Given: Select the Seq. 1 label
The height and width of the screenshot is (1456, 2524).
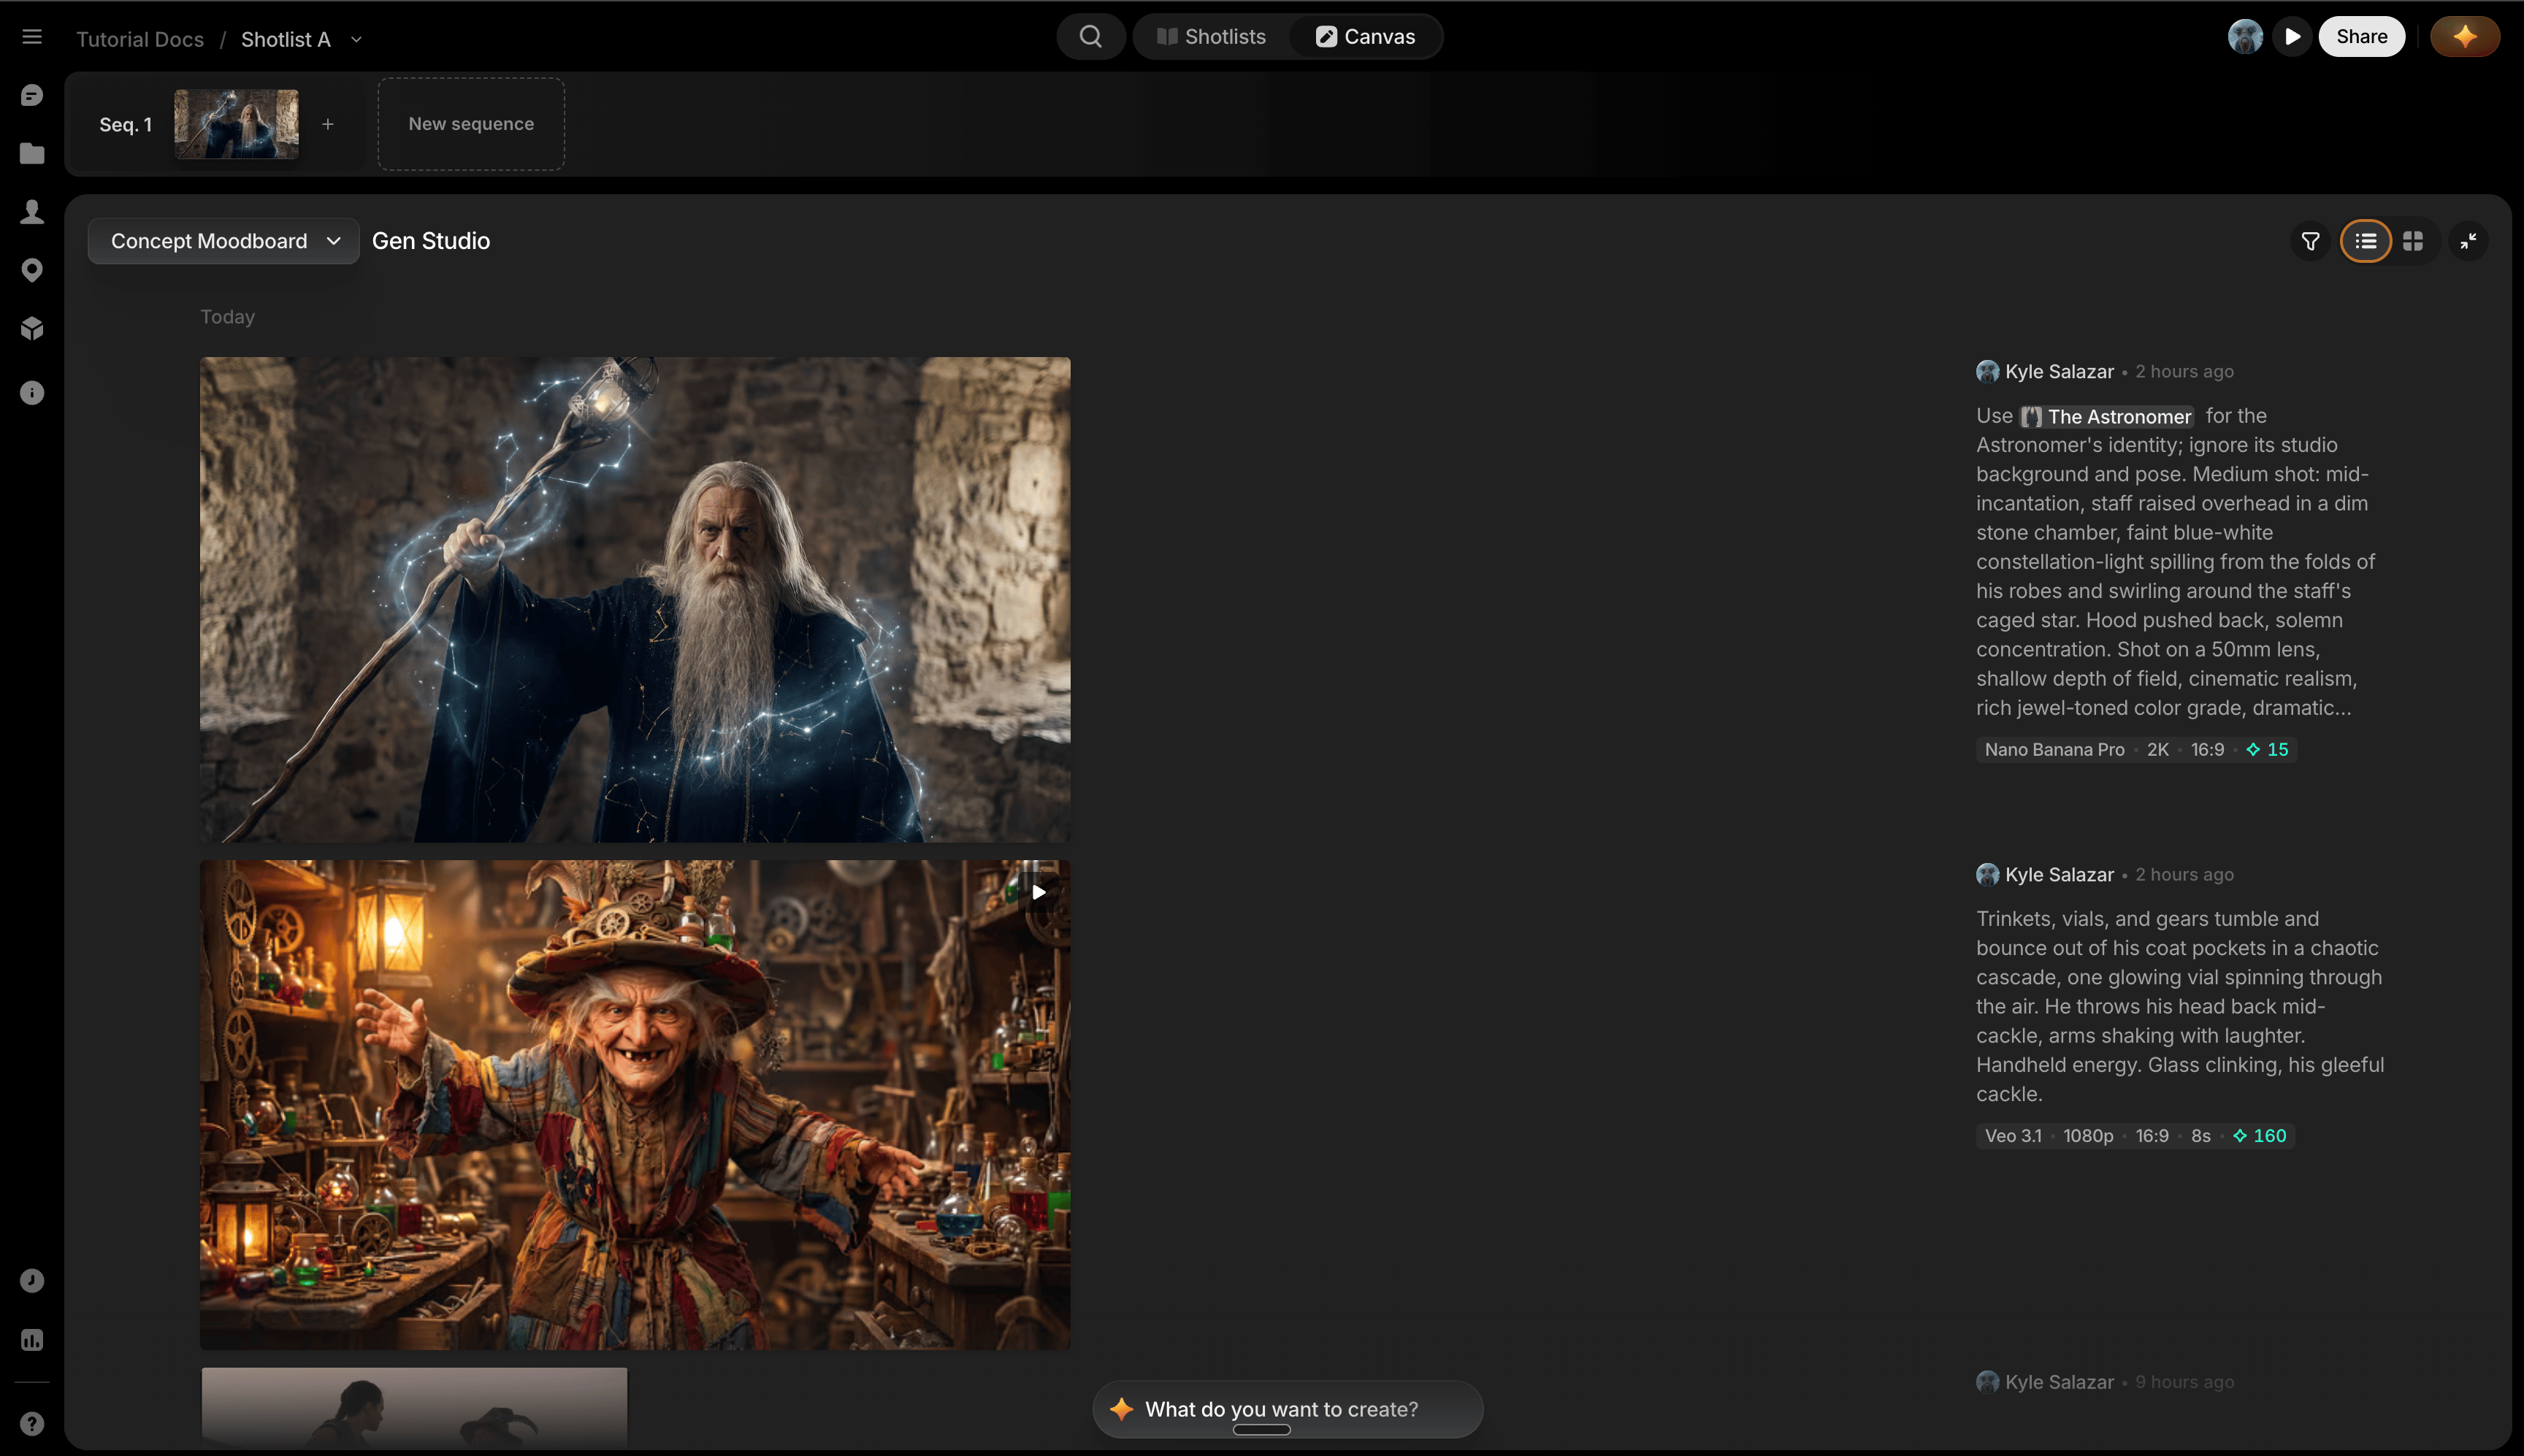Looking at the screenshot, I should point(125,125).
